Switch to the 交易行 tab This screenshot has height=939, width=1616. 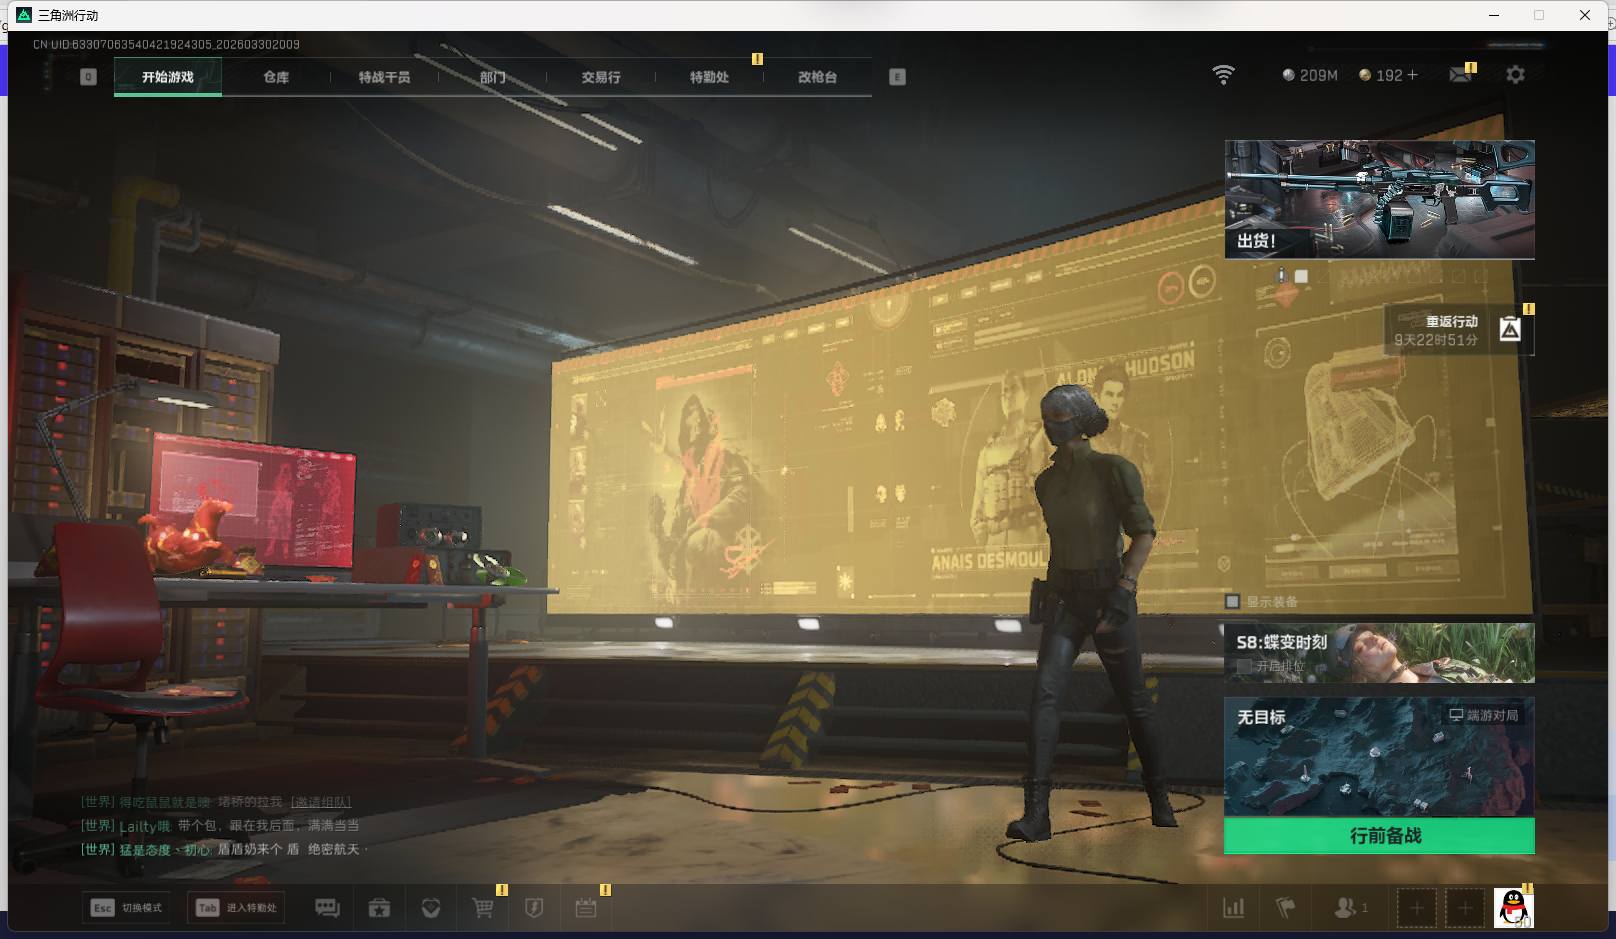click(x=601, y=77)
